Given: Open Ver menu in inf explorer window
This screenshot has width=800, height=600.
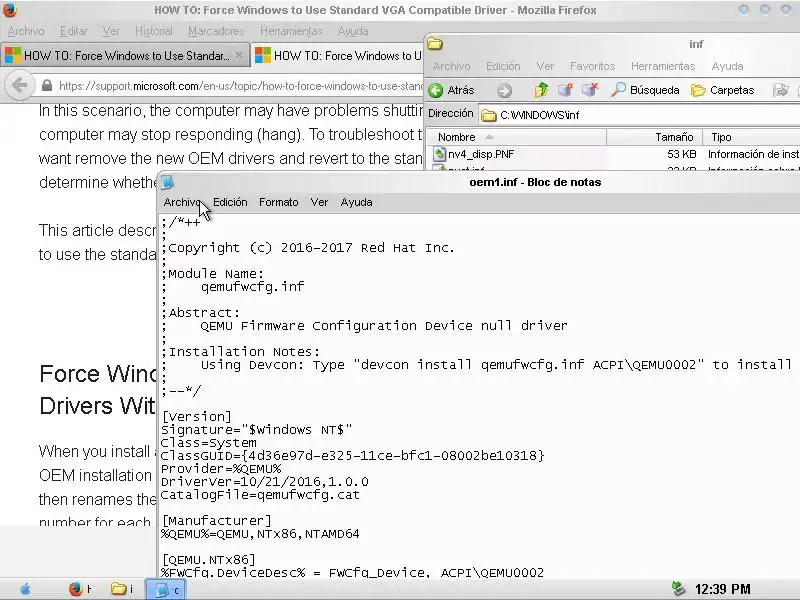Looking at the screenshot, I should [x=545, y=66].
